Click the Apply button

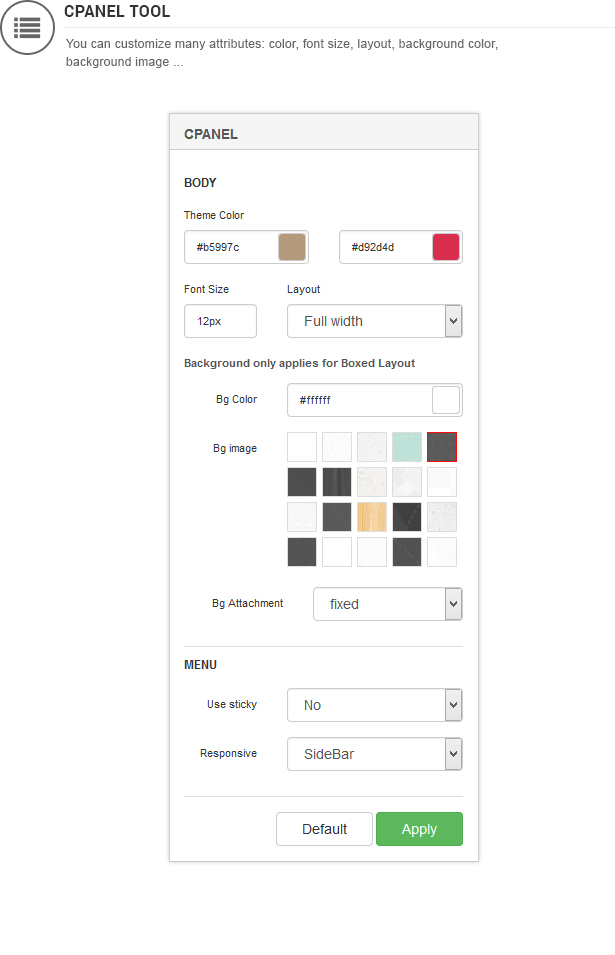[420, 829]
